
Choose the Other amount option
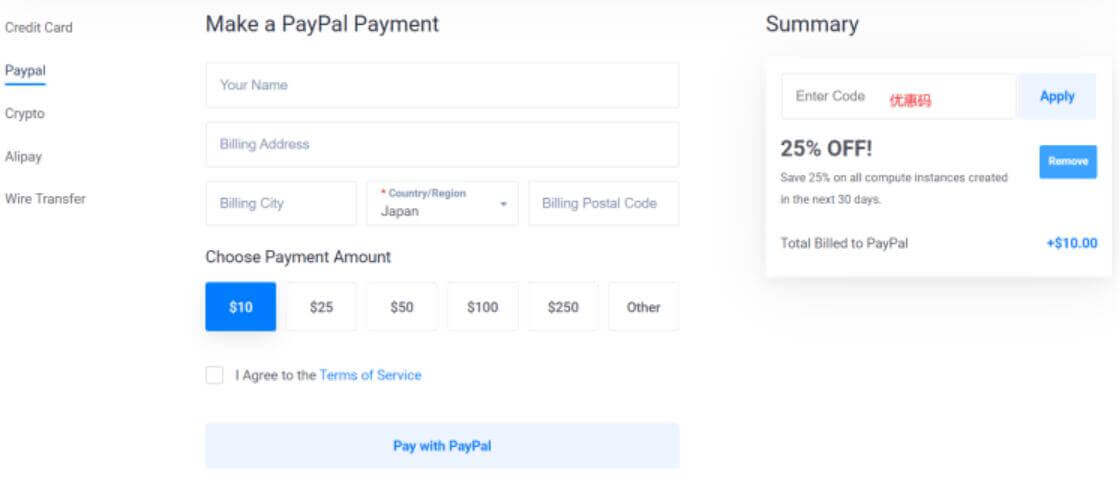(644, 307)
